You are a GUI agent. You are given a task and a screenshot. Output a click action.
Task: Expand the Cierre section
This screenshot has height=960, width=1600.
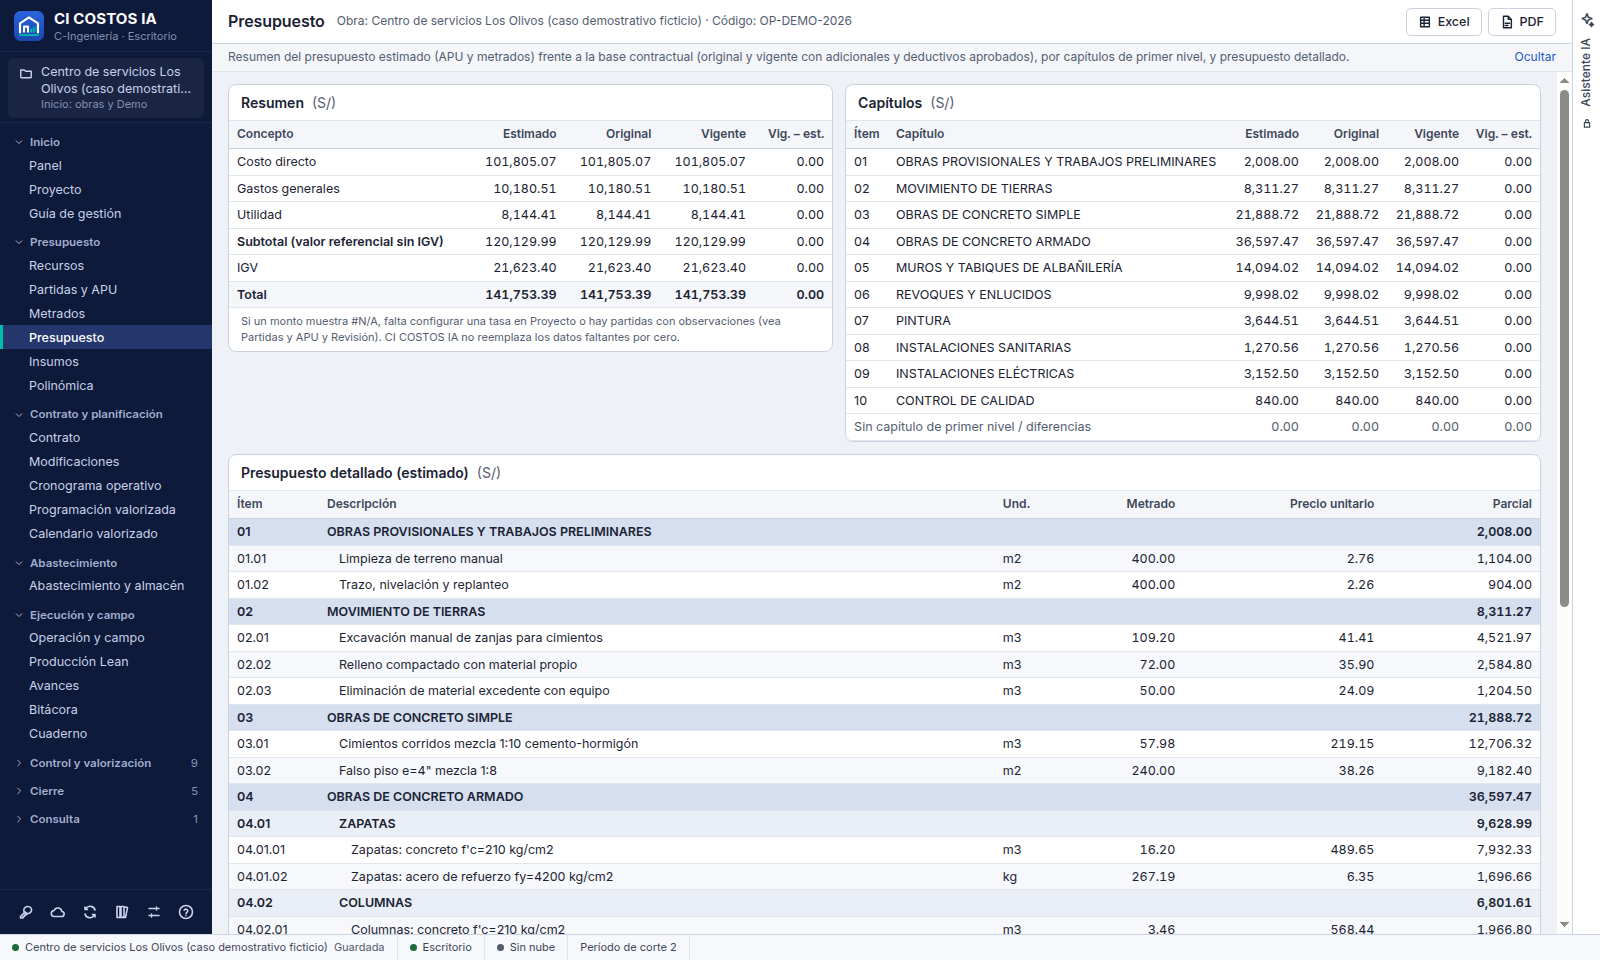pyautogui.click(x=106, y=791)
